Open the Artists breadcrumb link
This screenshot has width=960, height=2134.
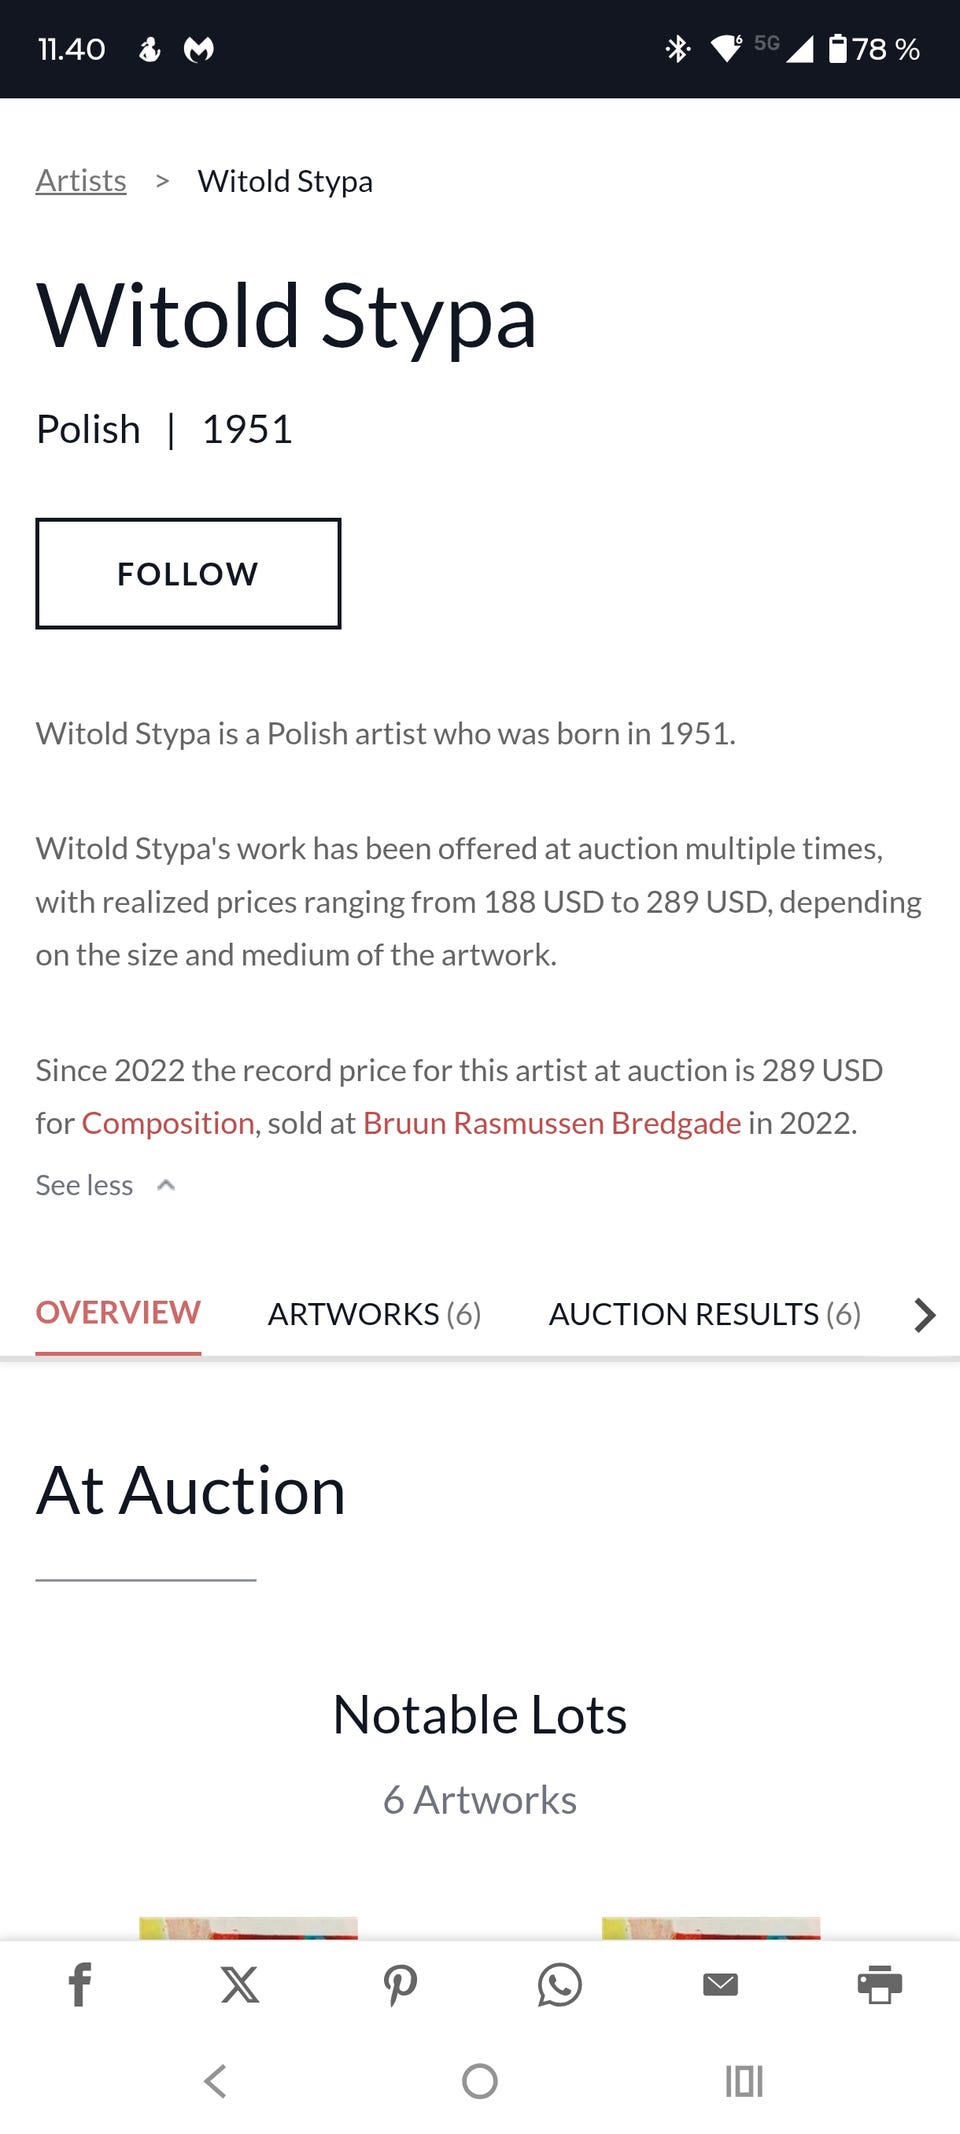click(x=81, y=181)
